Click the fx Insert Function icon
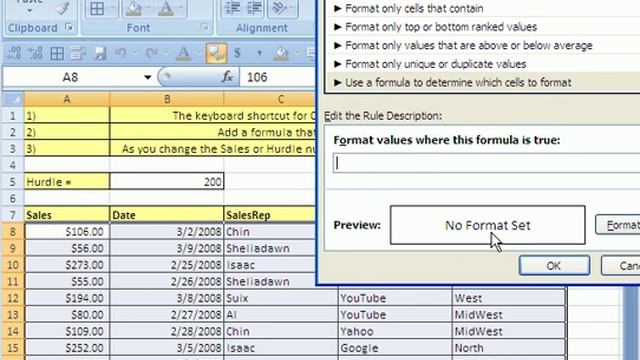The width and height of the screenshot is (640, 360). [x=227, y=77]
